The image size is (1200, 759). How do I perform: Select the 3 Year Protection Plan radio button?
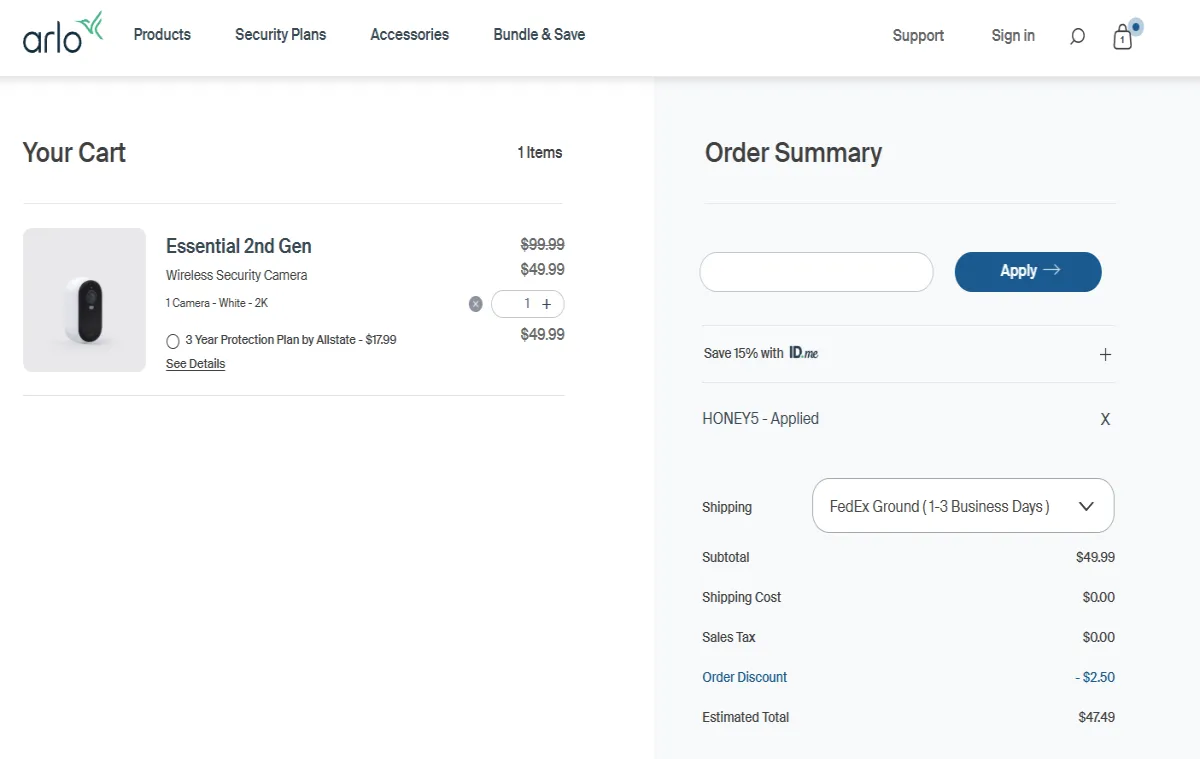pos(172,340)
